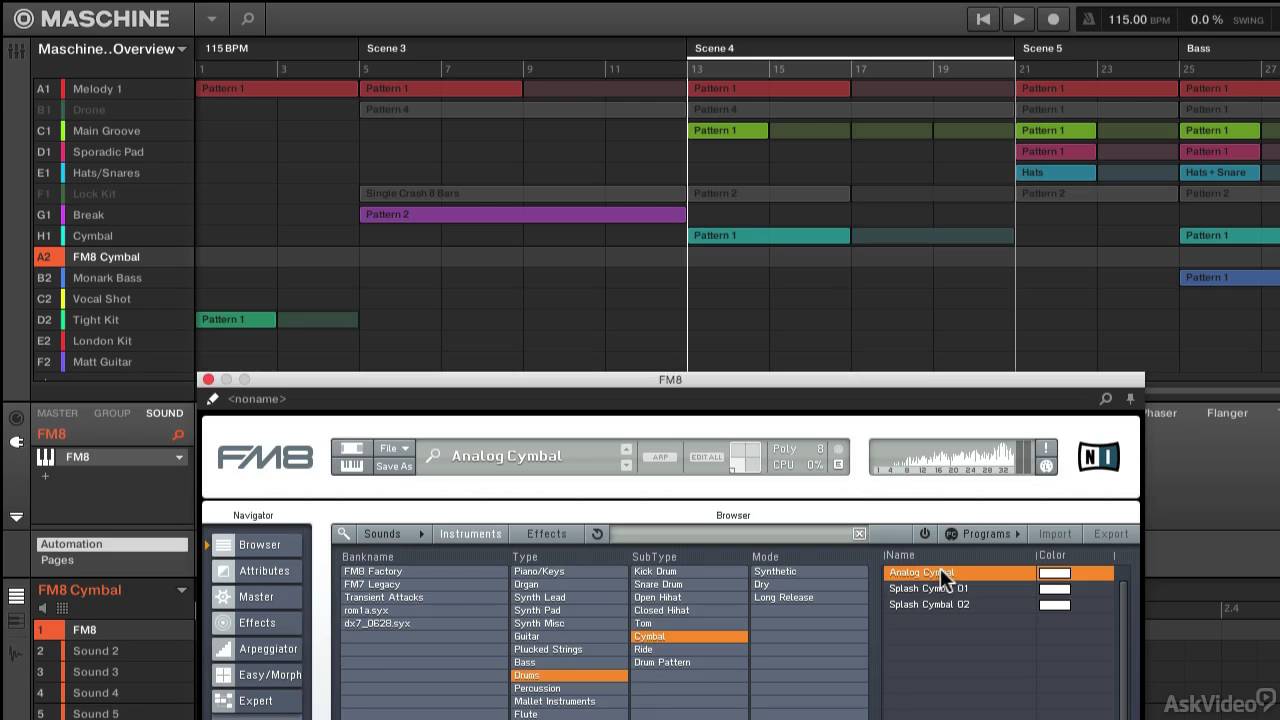Open the FM8 File menu

coord(392,448)
